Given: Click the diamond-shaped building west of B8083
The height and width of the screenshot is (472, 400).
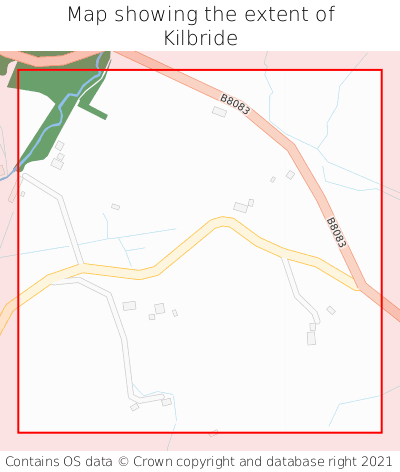Looking at the screenshot, I should click(x=290, y=175).
